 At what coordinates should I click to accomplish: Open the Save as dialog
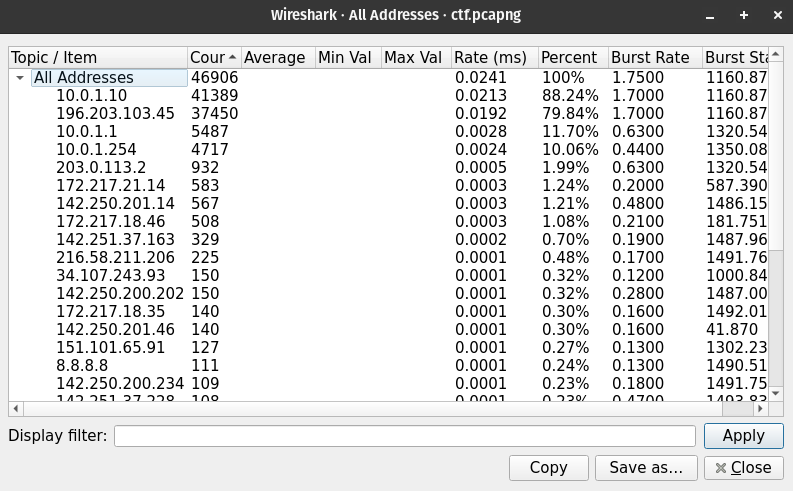645,467
